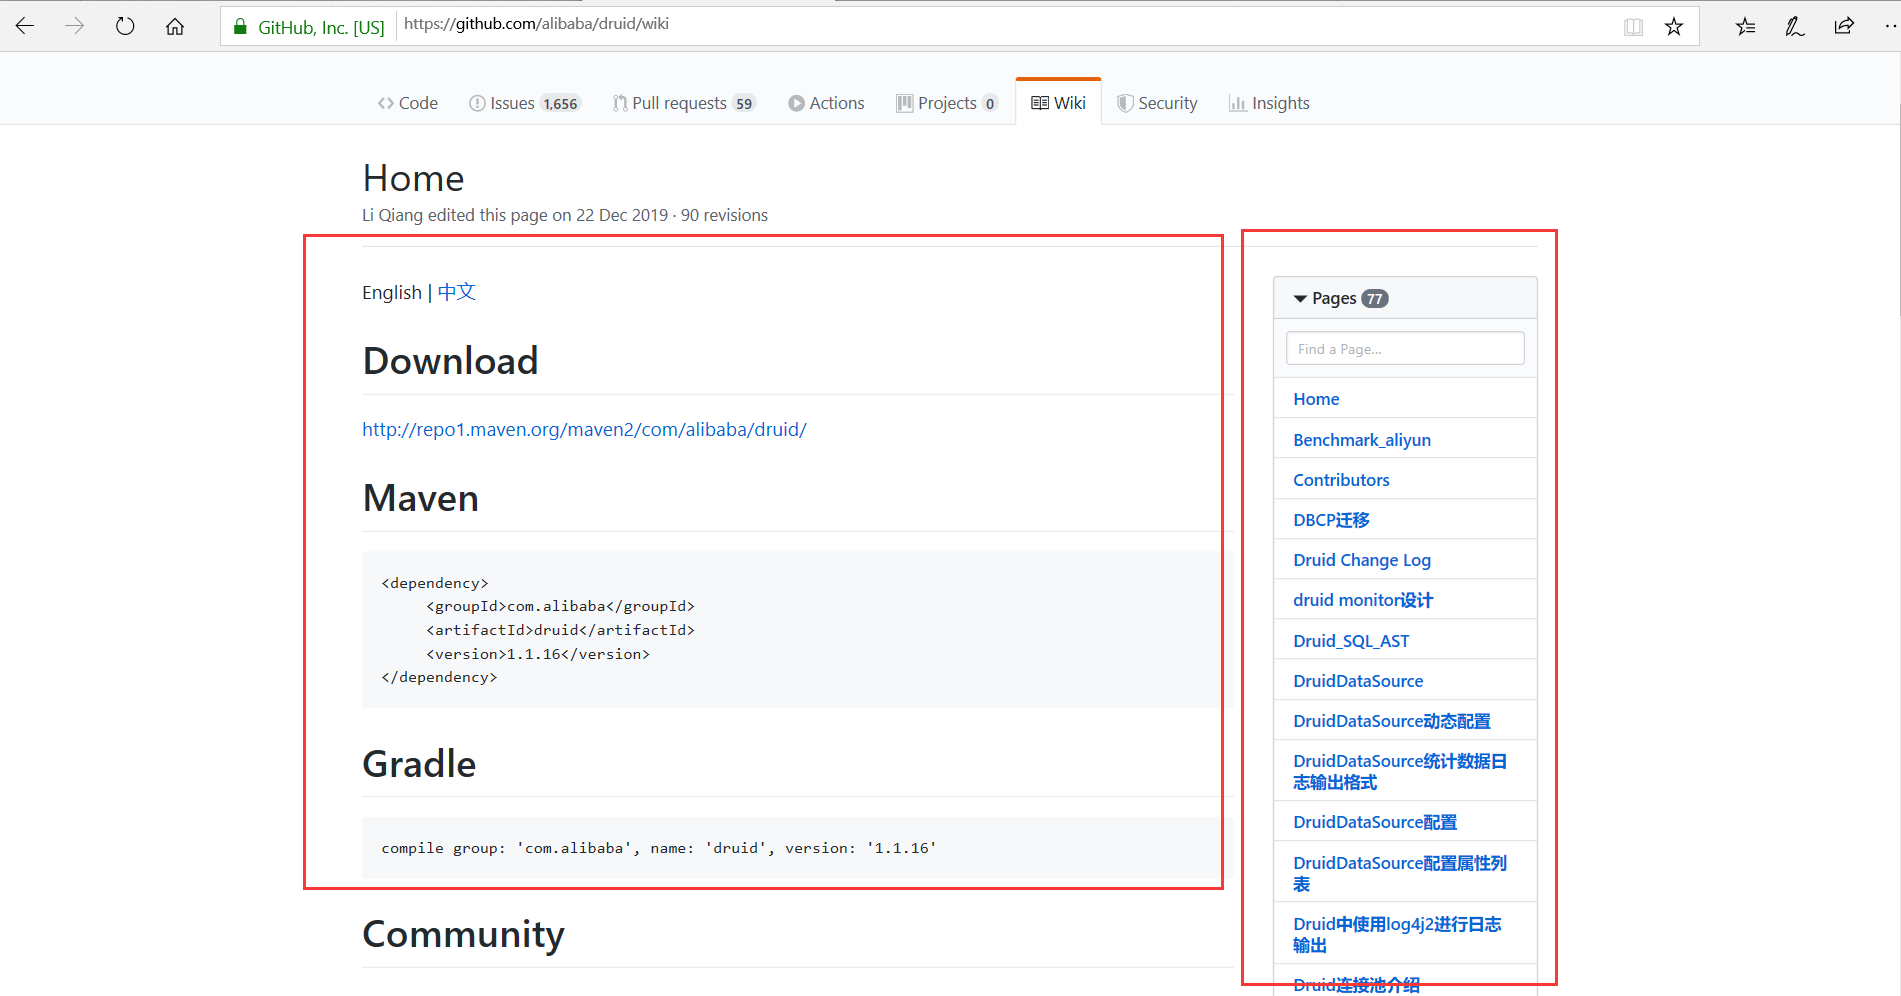
Task: Click the Share icon in the browser toolbar
Action: [x=1843, y=26]
